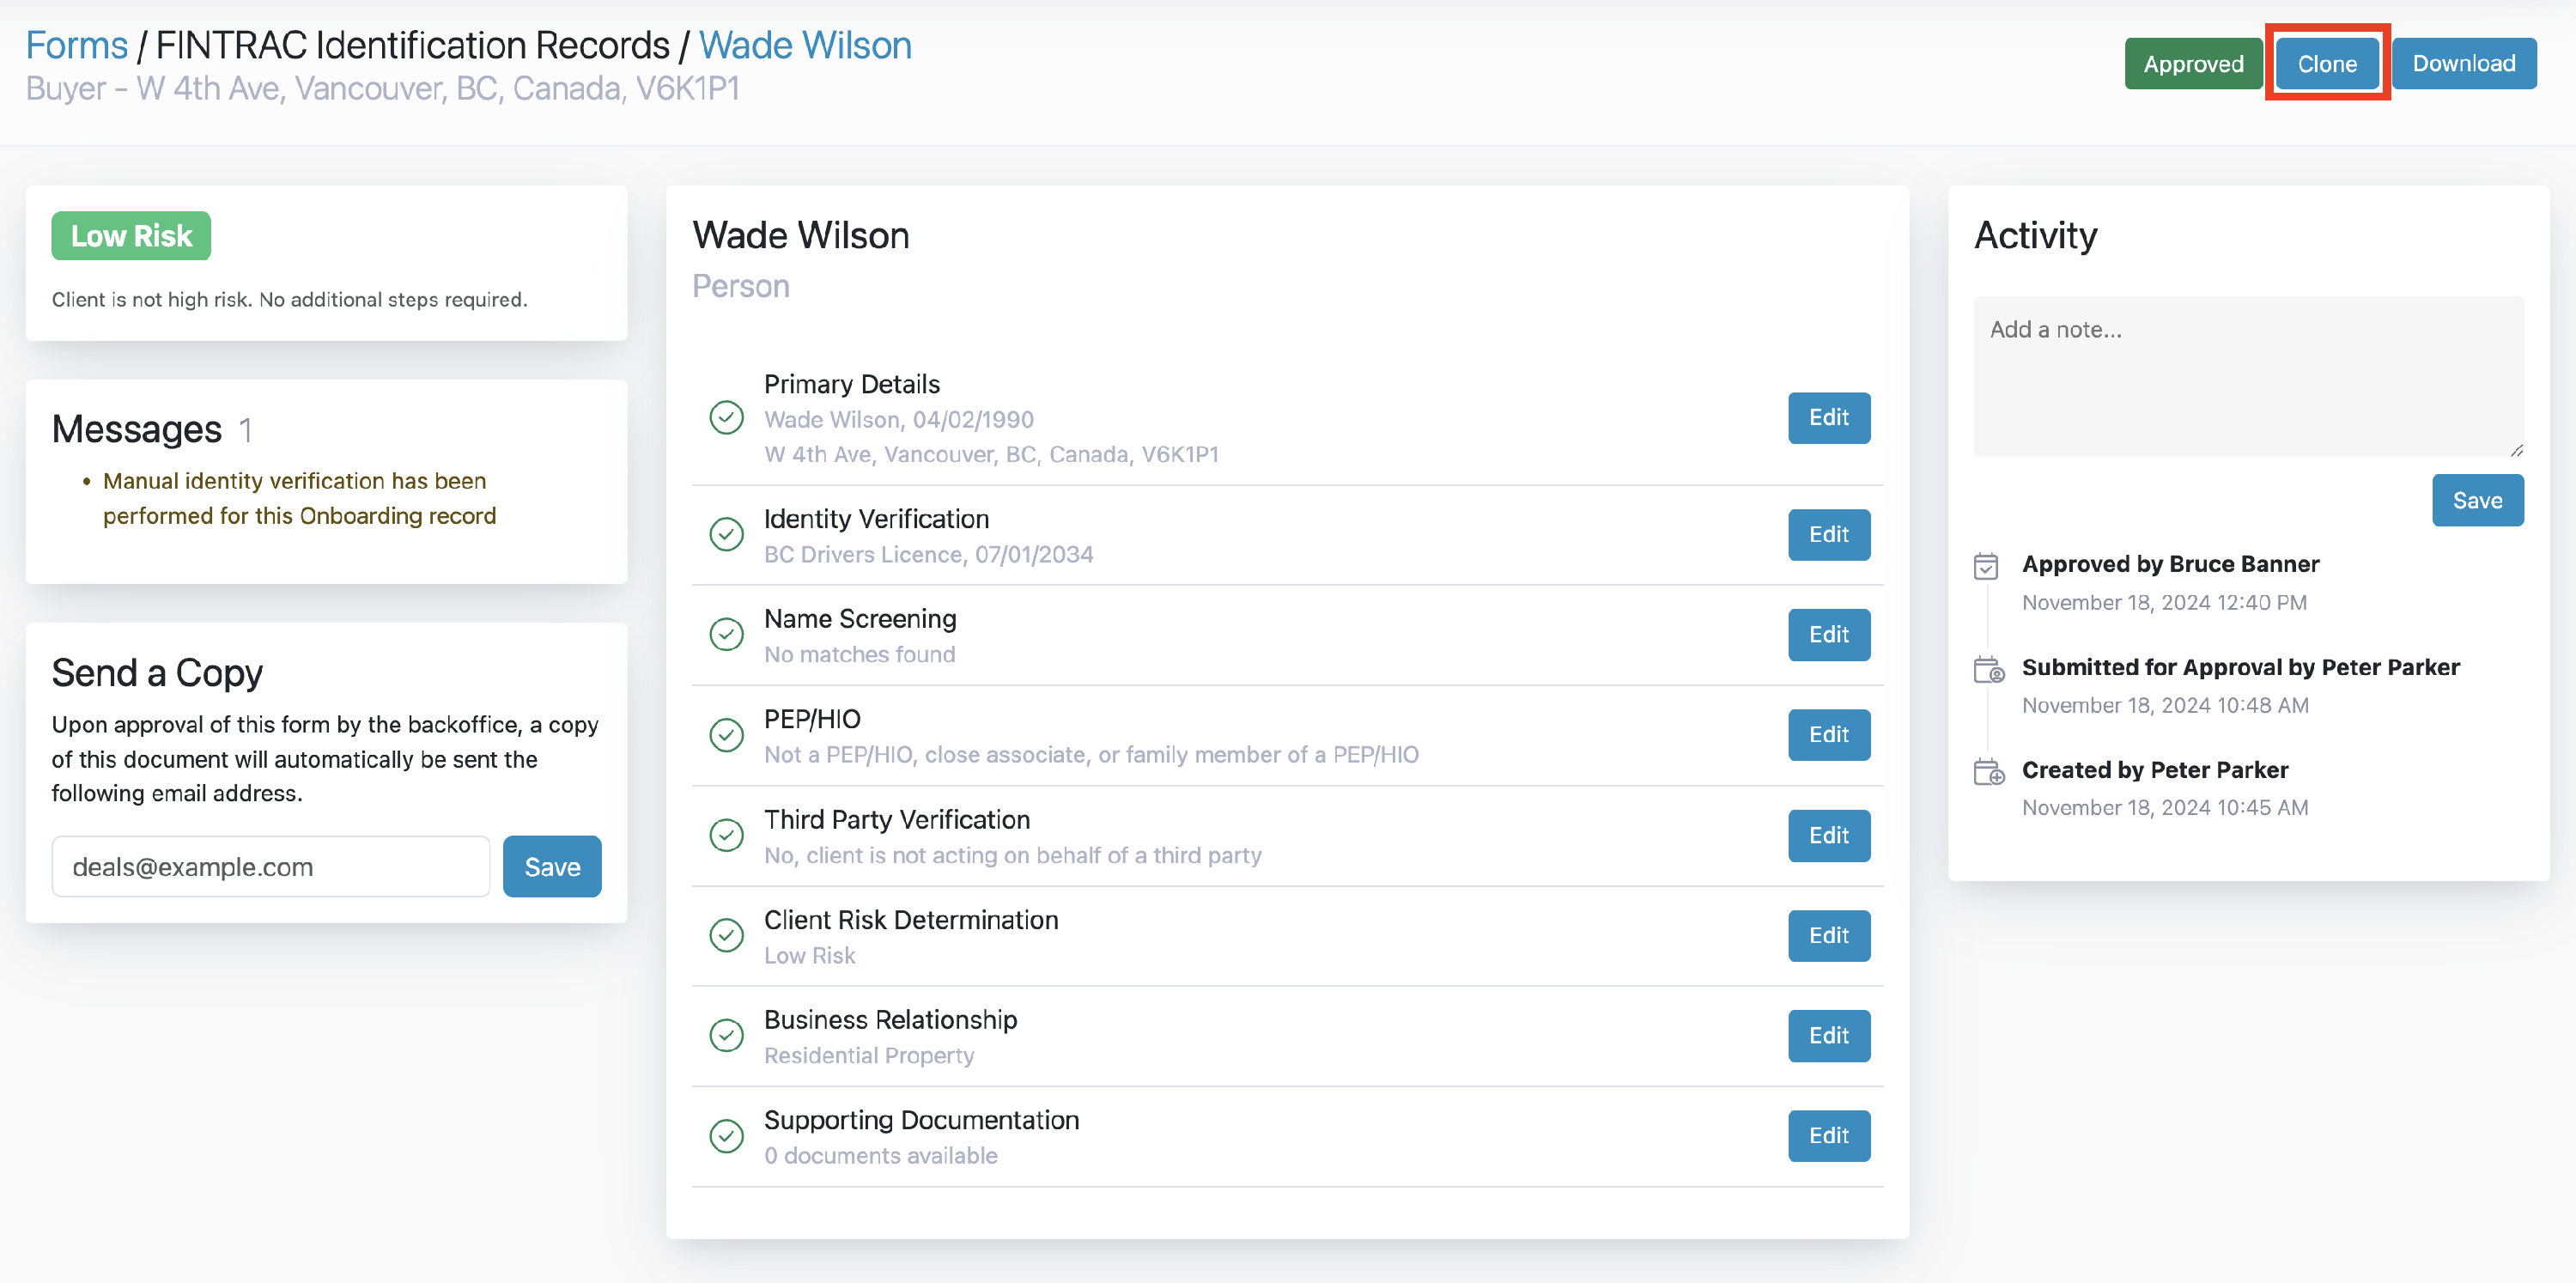Click the Created by Peter Parker calendar icon
The image size is (2576, 1283).
click(x=1988, y=773)
